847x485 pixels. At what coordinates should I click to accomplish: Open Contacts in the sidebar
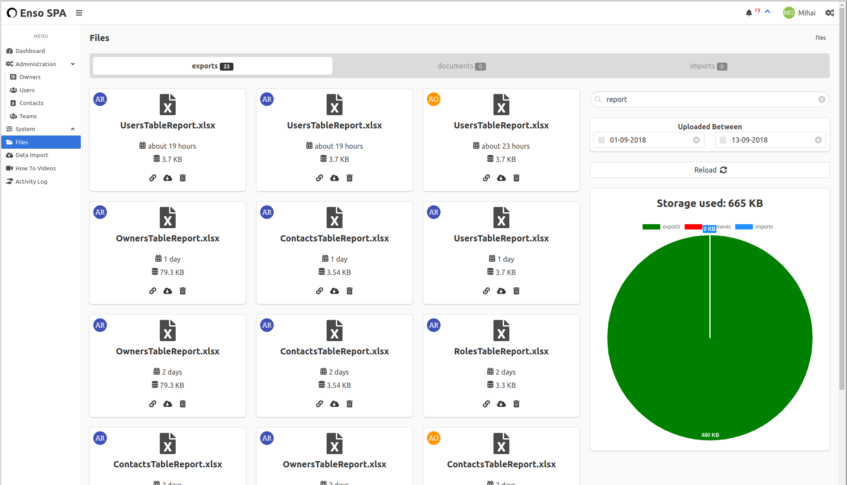(x=31, y=103)
